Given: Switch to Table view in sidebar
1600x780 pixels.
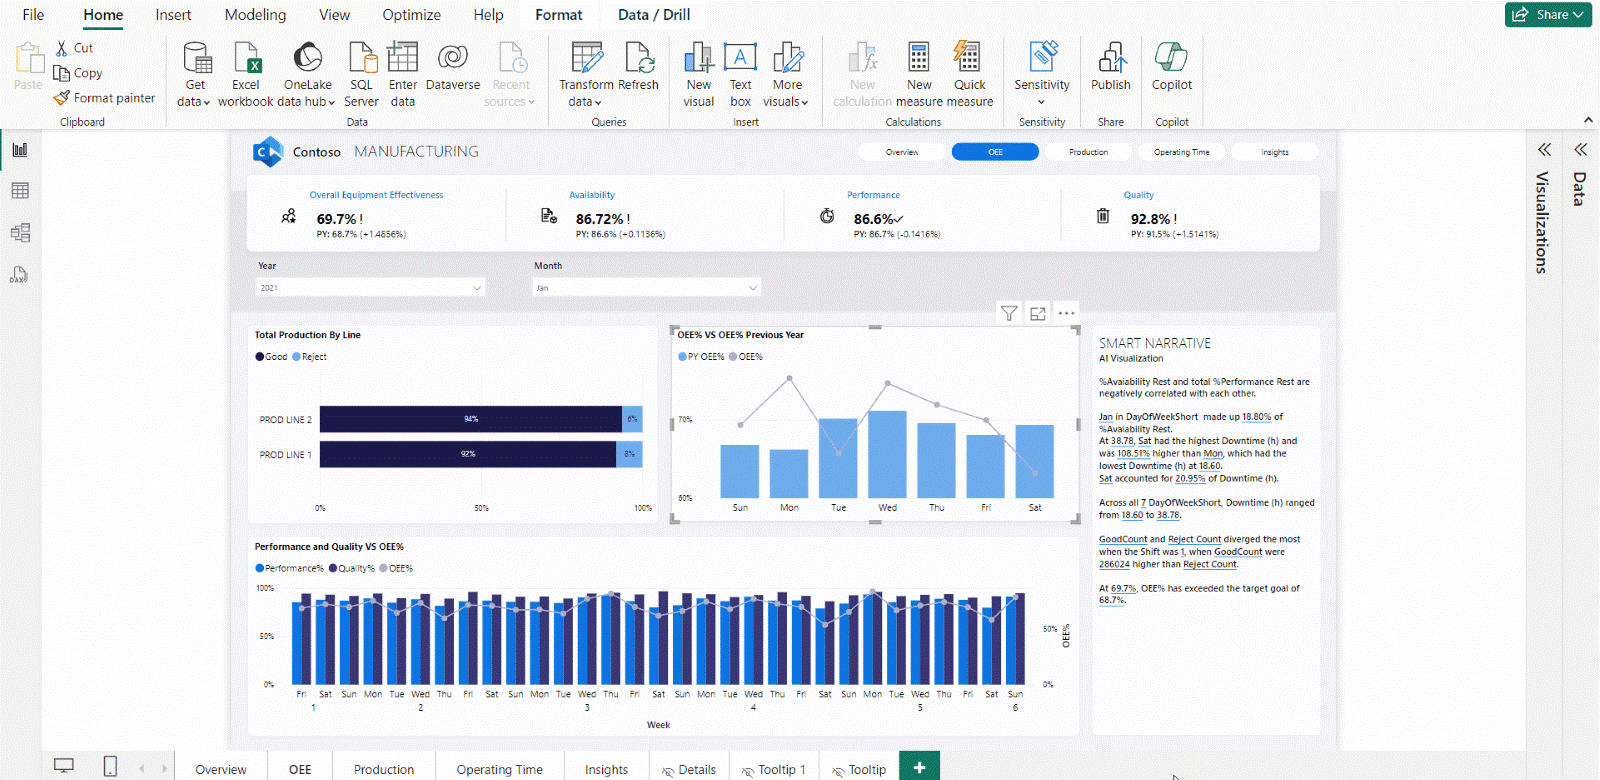Looking at the screenshot, I should tap(20, 191).
